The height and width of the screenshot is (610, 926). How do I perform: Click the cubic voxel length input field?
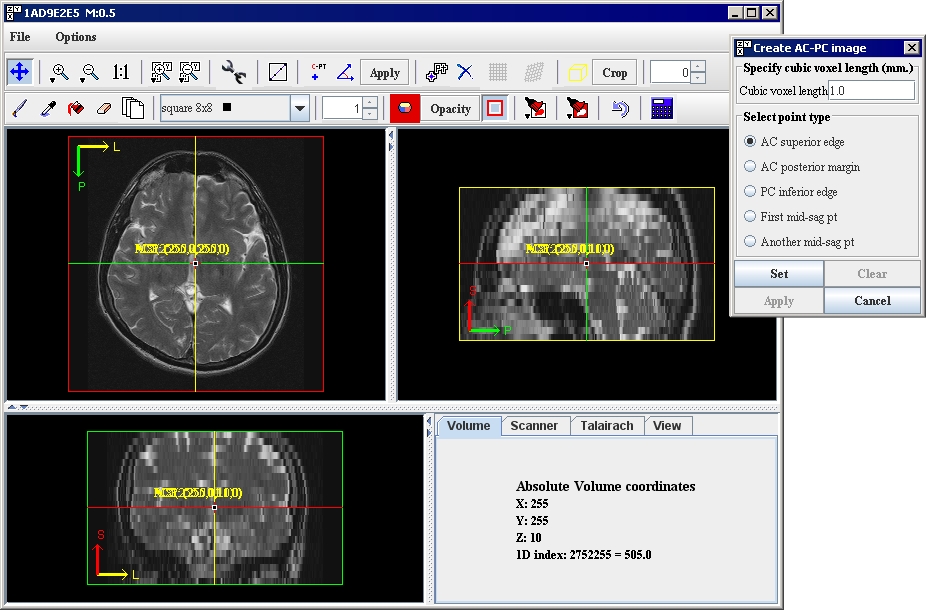point(871,91)
